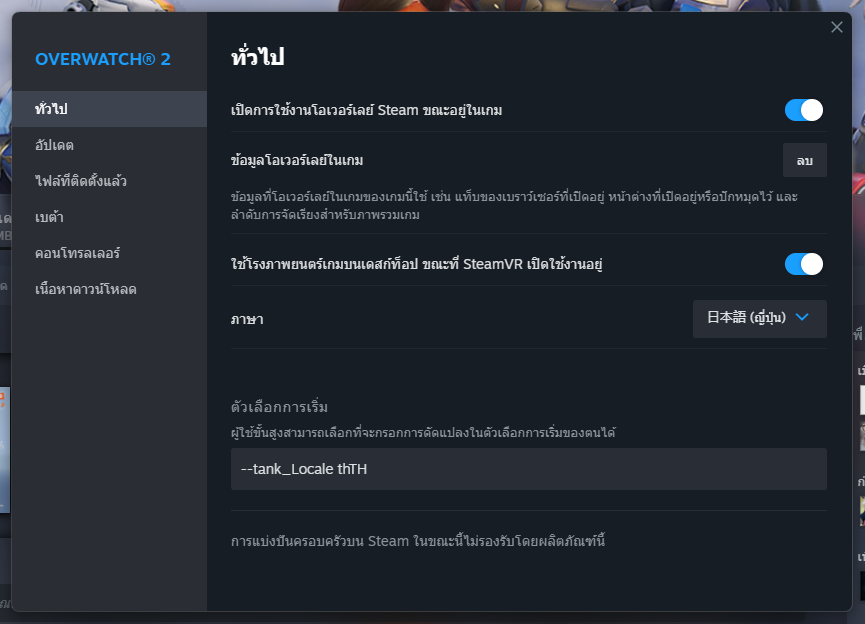Open the ภาษา language dropdown
The width and height of the screenshot is (865, 624).
pyautogui.click(x=760, y=318)
